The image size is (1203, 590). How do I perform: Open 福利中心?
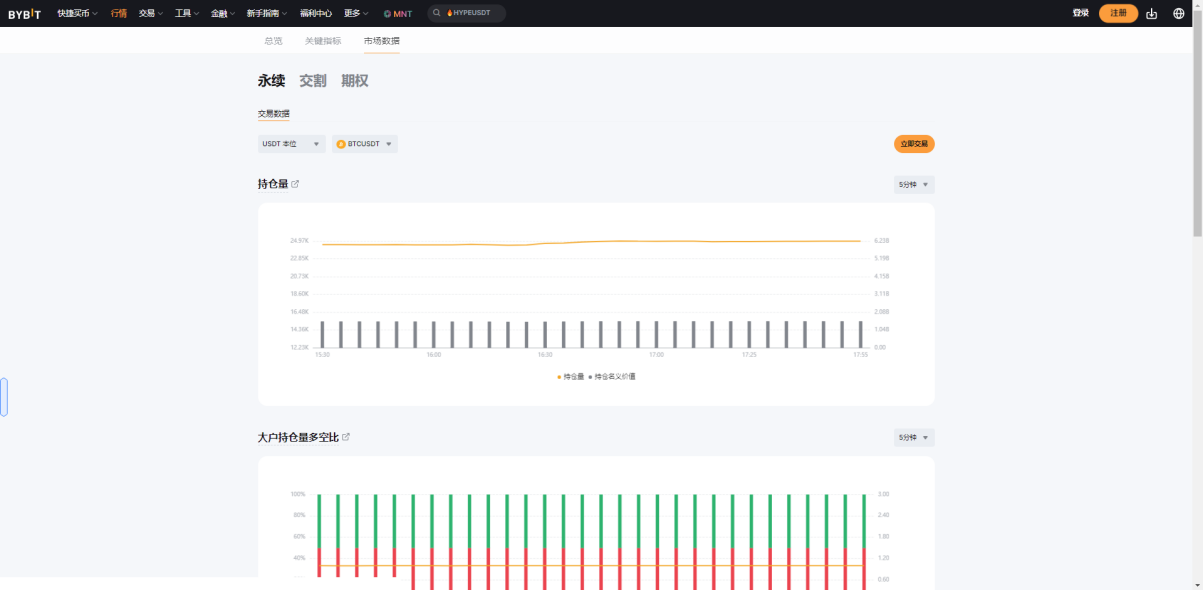316,14
